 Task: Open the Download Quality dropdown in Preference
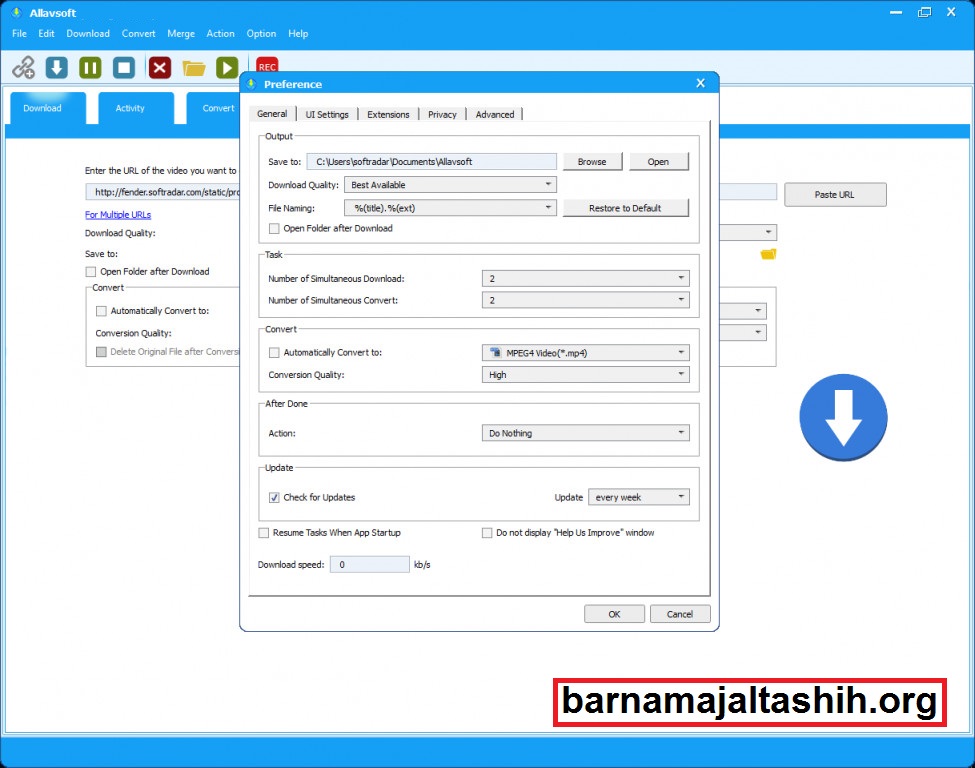450,185
